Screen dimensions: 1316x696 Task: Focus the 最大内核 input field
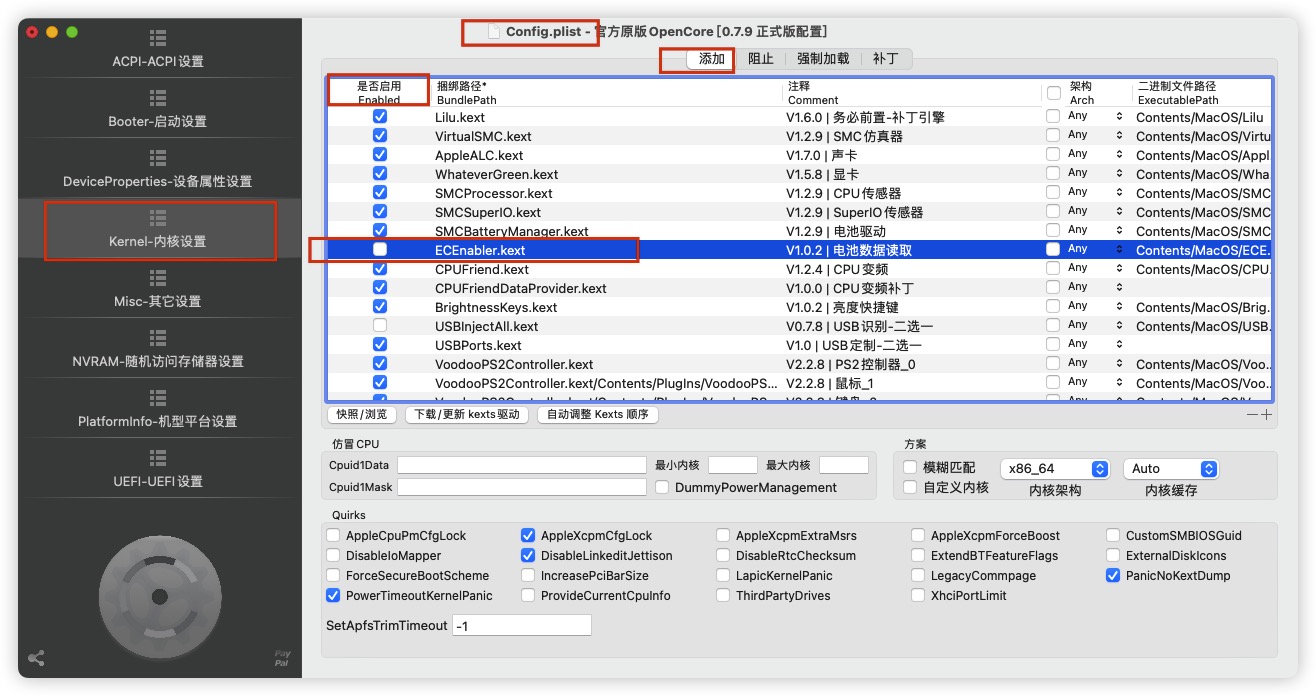(844, 465)
